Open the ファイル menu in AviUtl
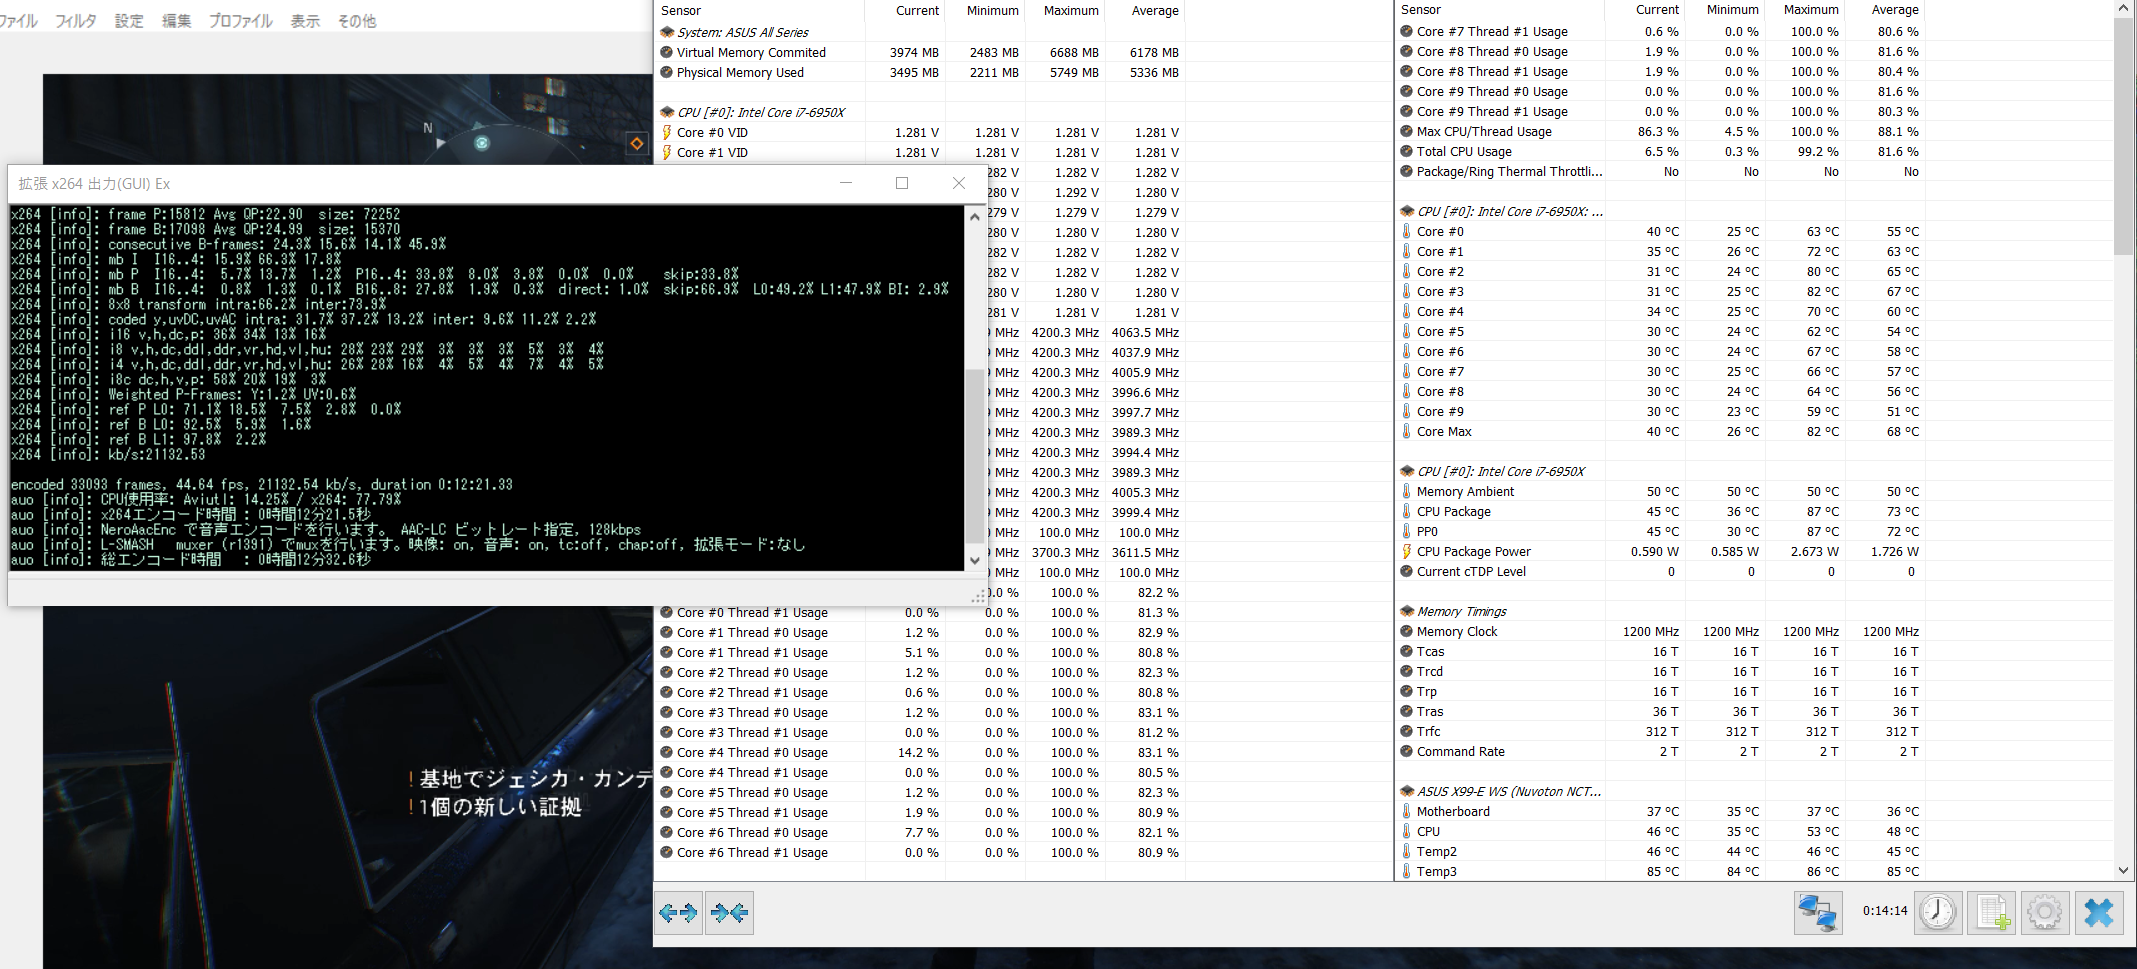This screenshot has height=969, width=2137. 18,20
